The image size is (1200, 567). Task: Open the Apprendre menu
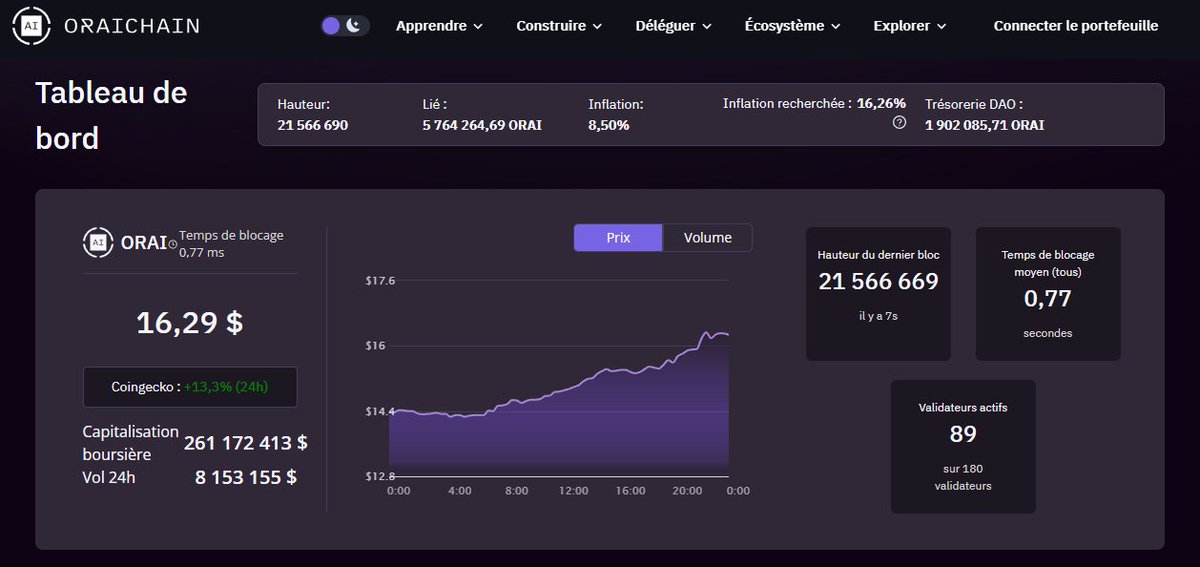(x=439, y=26)
